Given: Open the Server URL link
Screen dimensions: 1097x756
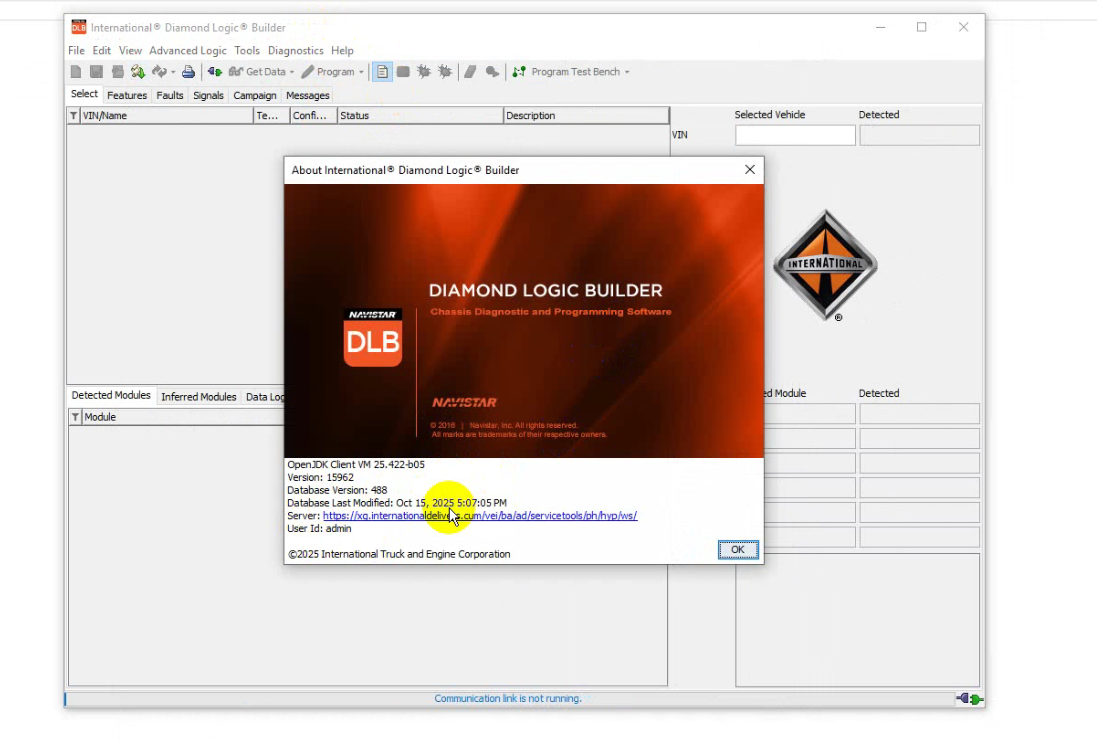Looking at the screenshot, I should (480, 516).
